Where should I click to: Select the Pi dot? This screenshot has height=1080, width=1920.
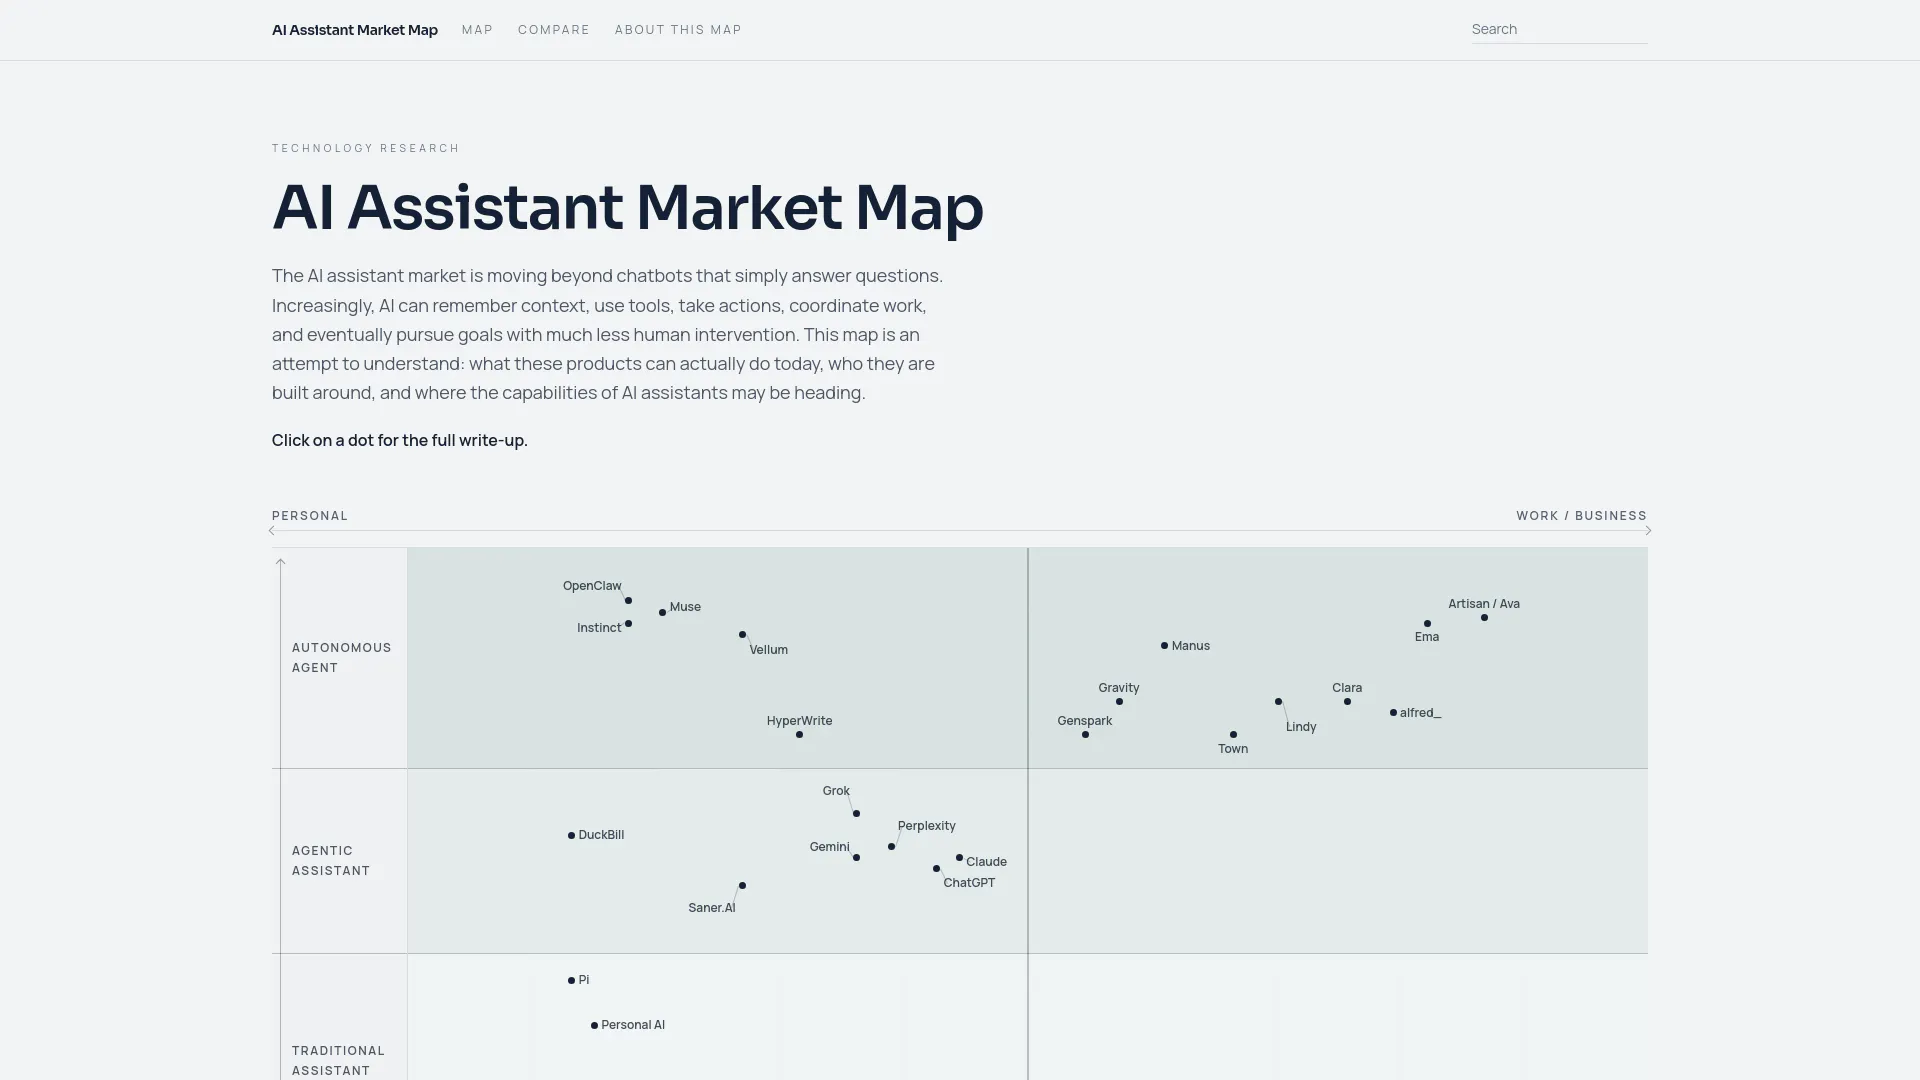[x=571, y=981]
